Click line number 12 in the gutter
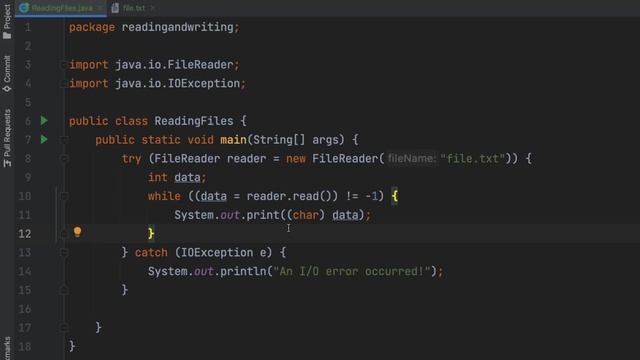Viewport: 640px width, 360px height. (x=25, y=234)
